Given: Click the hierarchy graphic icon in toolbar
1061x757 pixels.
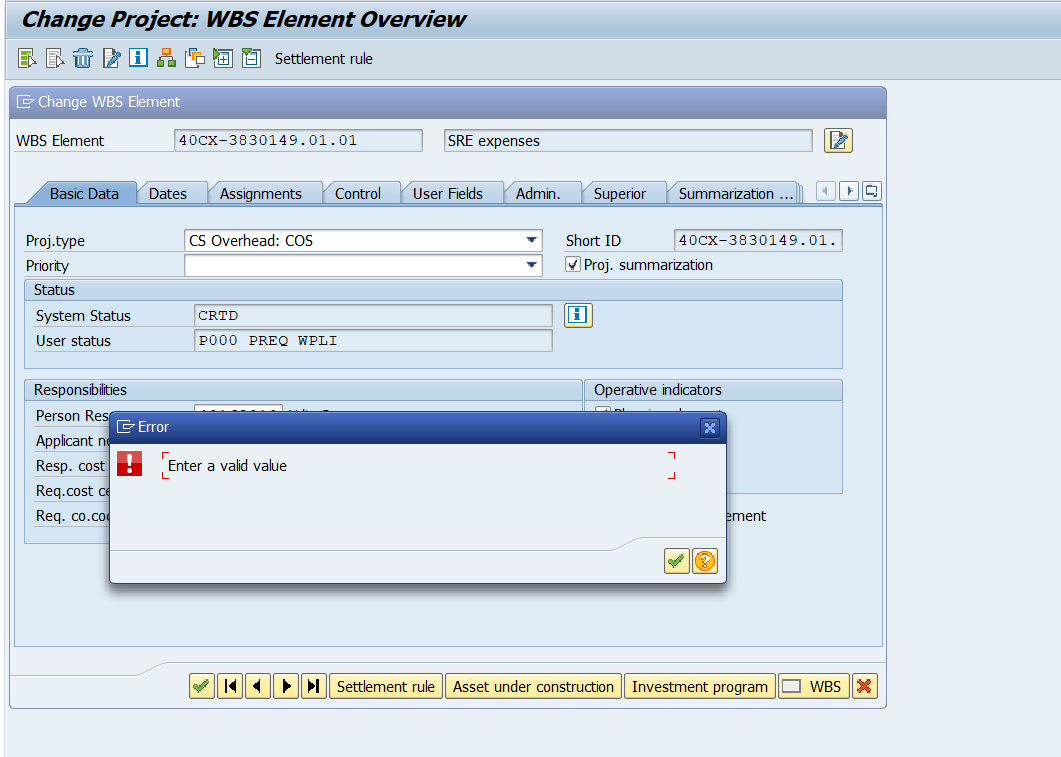Looking at the screenshot, I should pos(166,58).
